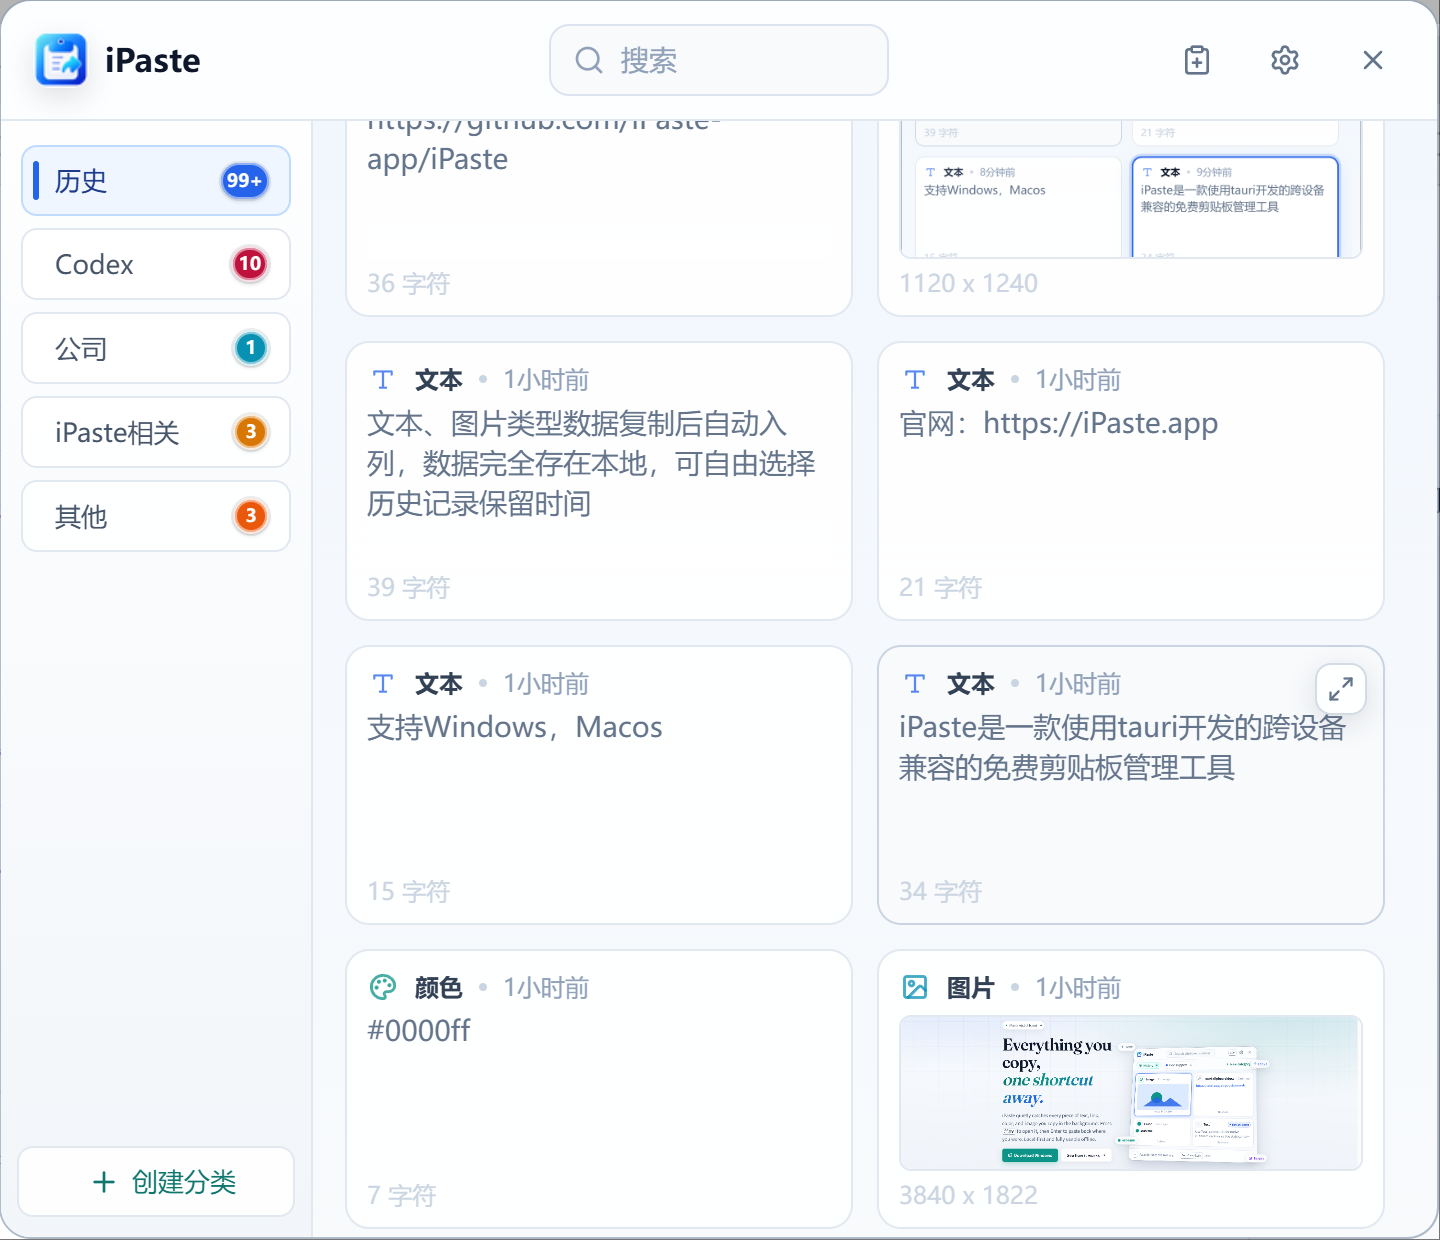
Task: Close the iPaste window
Action: click(x=1373, y=60)
